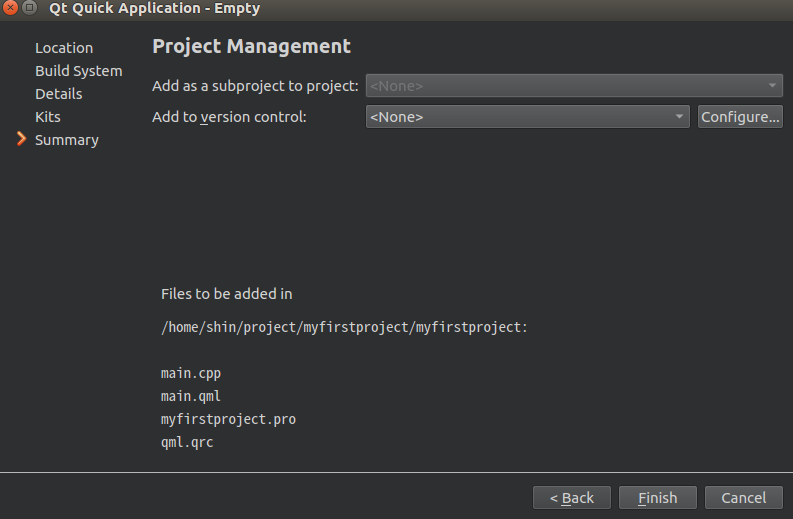Click the Finish button
Viewport: 793px width, 519px height.
[x=657, y=498]
